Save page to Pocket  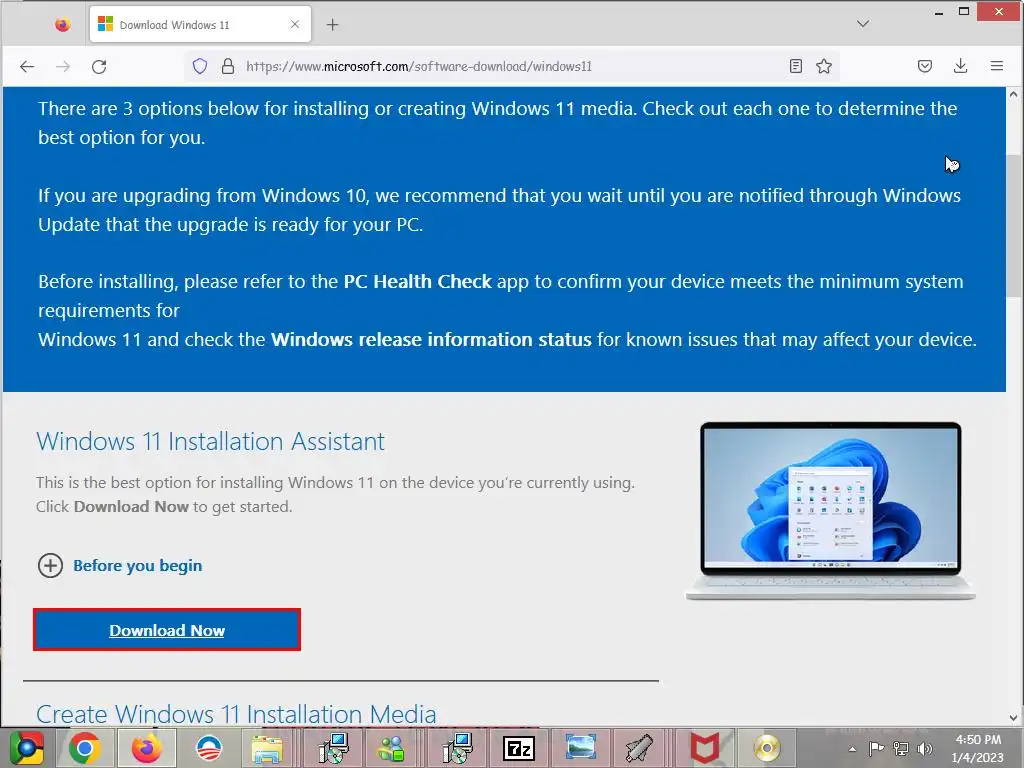(x=925, y=66)
